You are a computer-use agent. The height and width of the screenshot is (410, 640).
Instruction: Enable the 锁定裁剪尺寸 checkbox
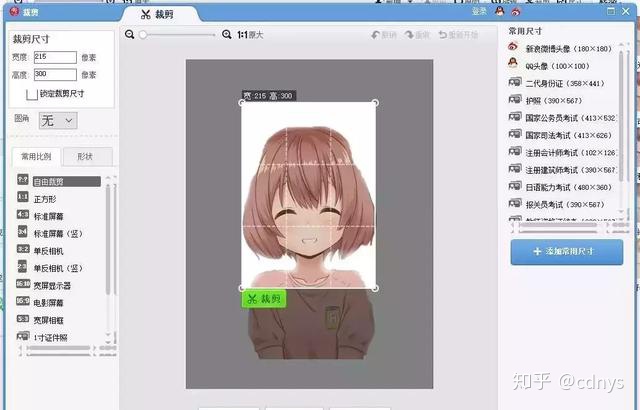pos(32,94)
